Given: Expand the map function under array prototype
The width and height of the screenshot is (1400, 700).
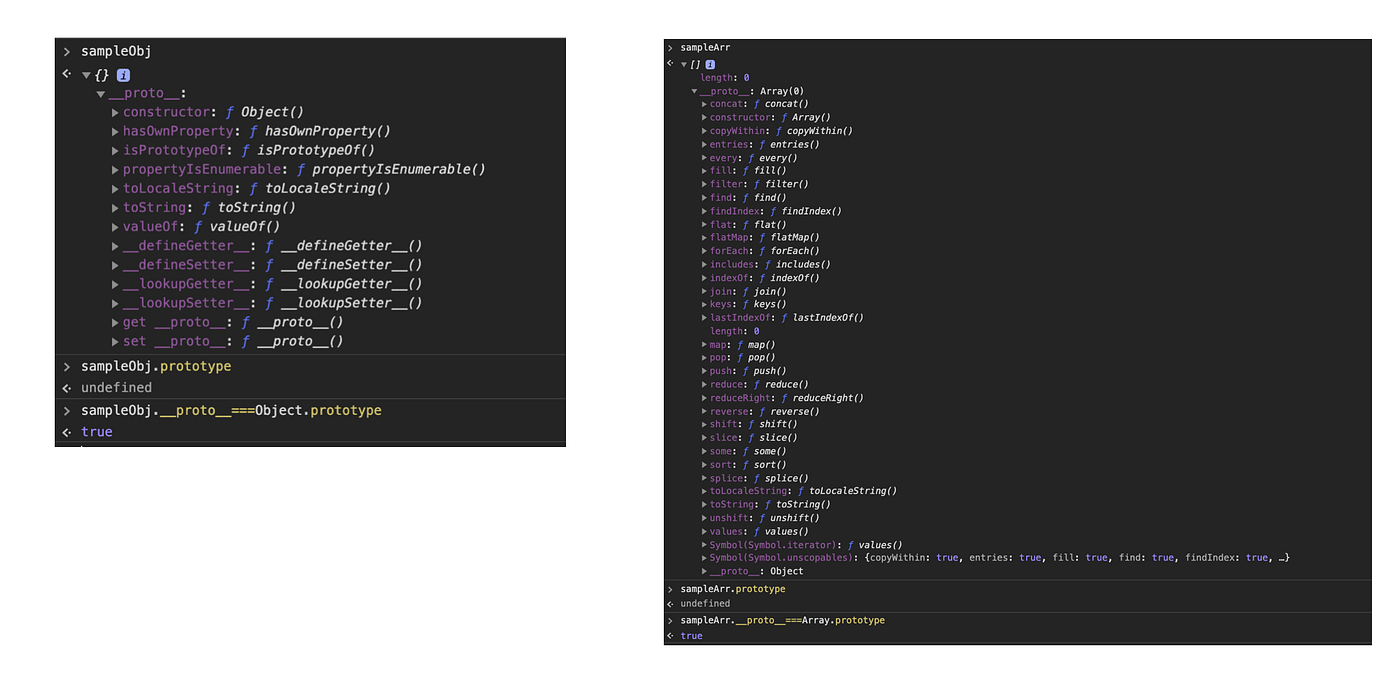Looking at the screenshot, I should point(705,344).
